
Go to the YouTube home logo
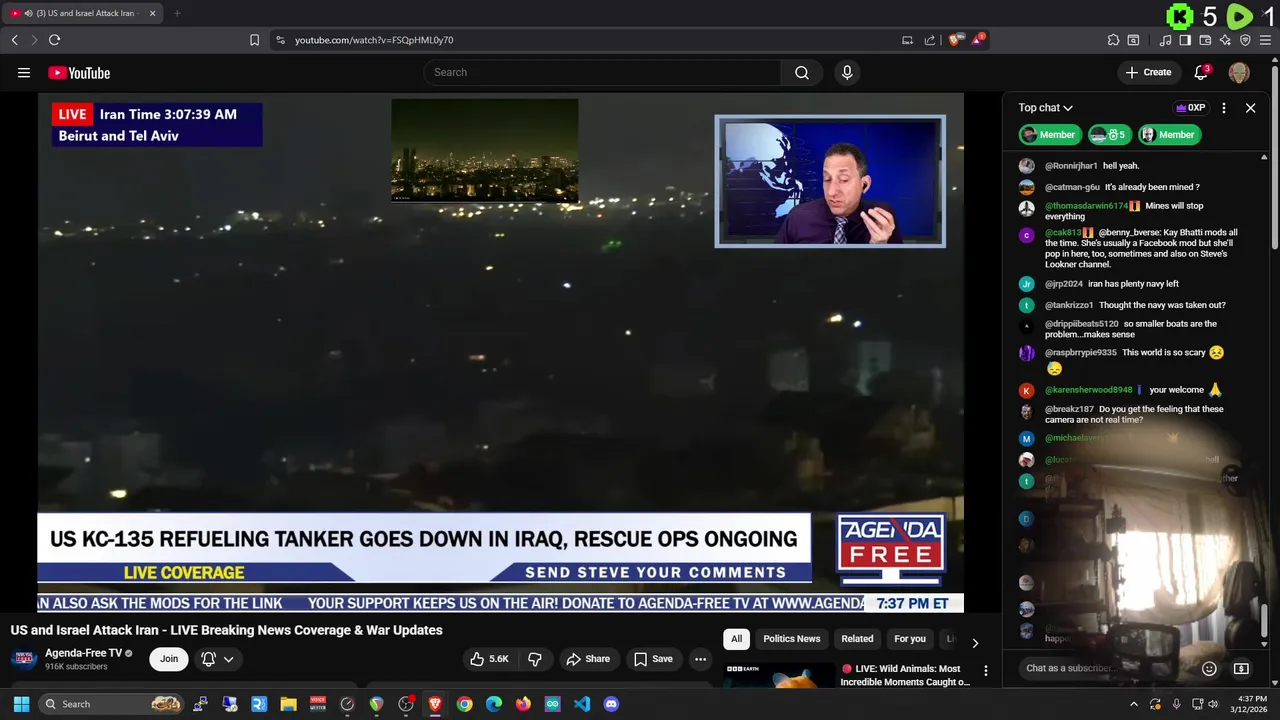79,72
